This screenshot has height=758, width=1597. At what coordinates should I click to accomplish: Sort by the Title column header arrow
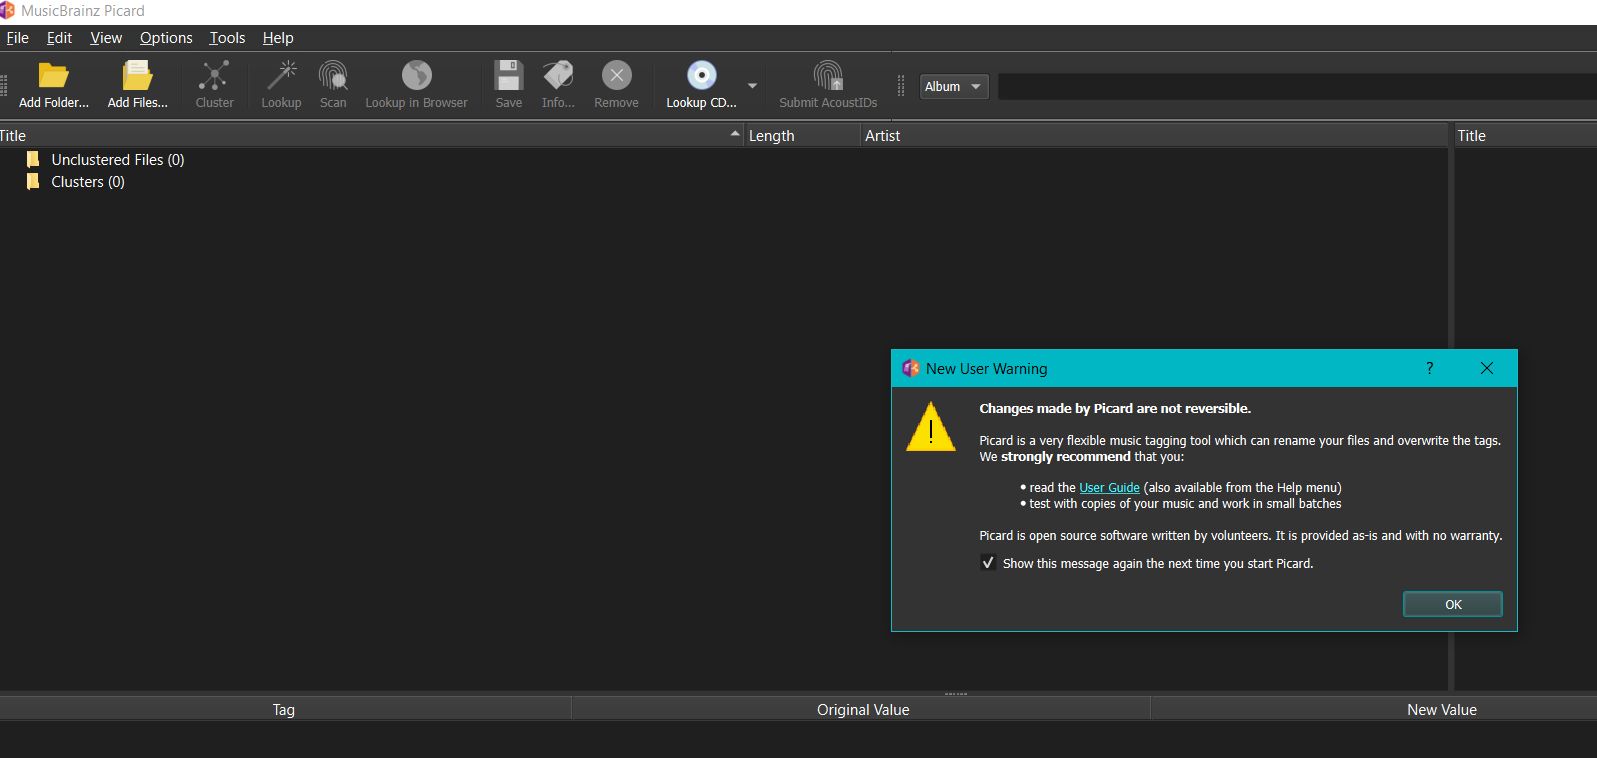(735, 134)
